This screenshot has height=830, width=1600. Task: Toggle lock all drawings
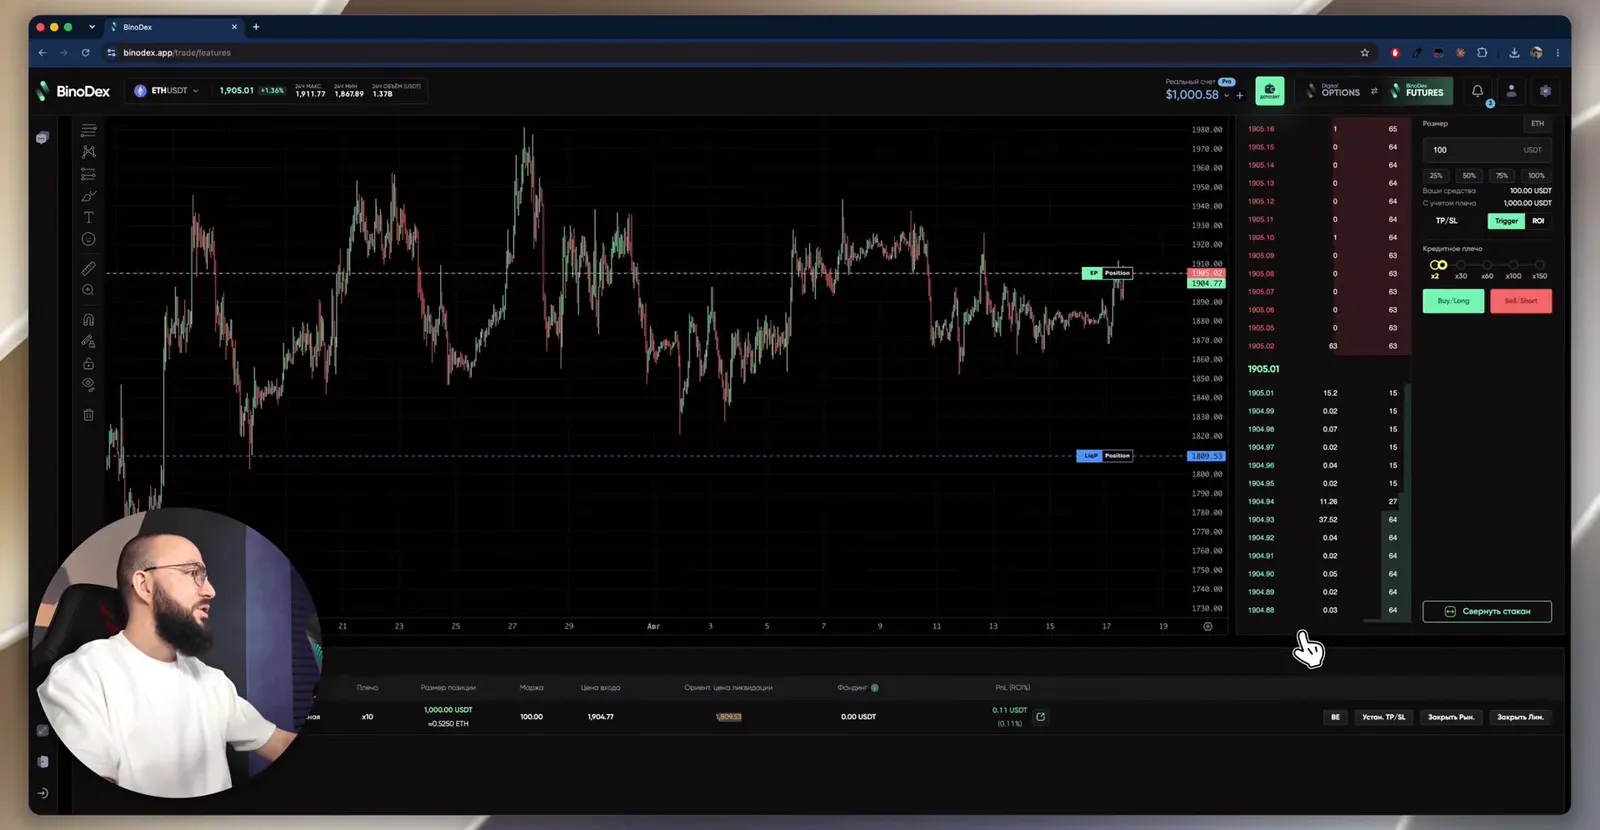coord(89,364)
